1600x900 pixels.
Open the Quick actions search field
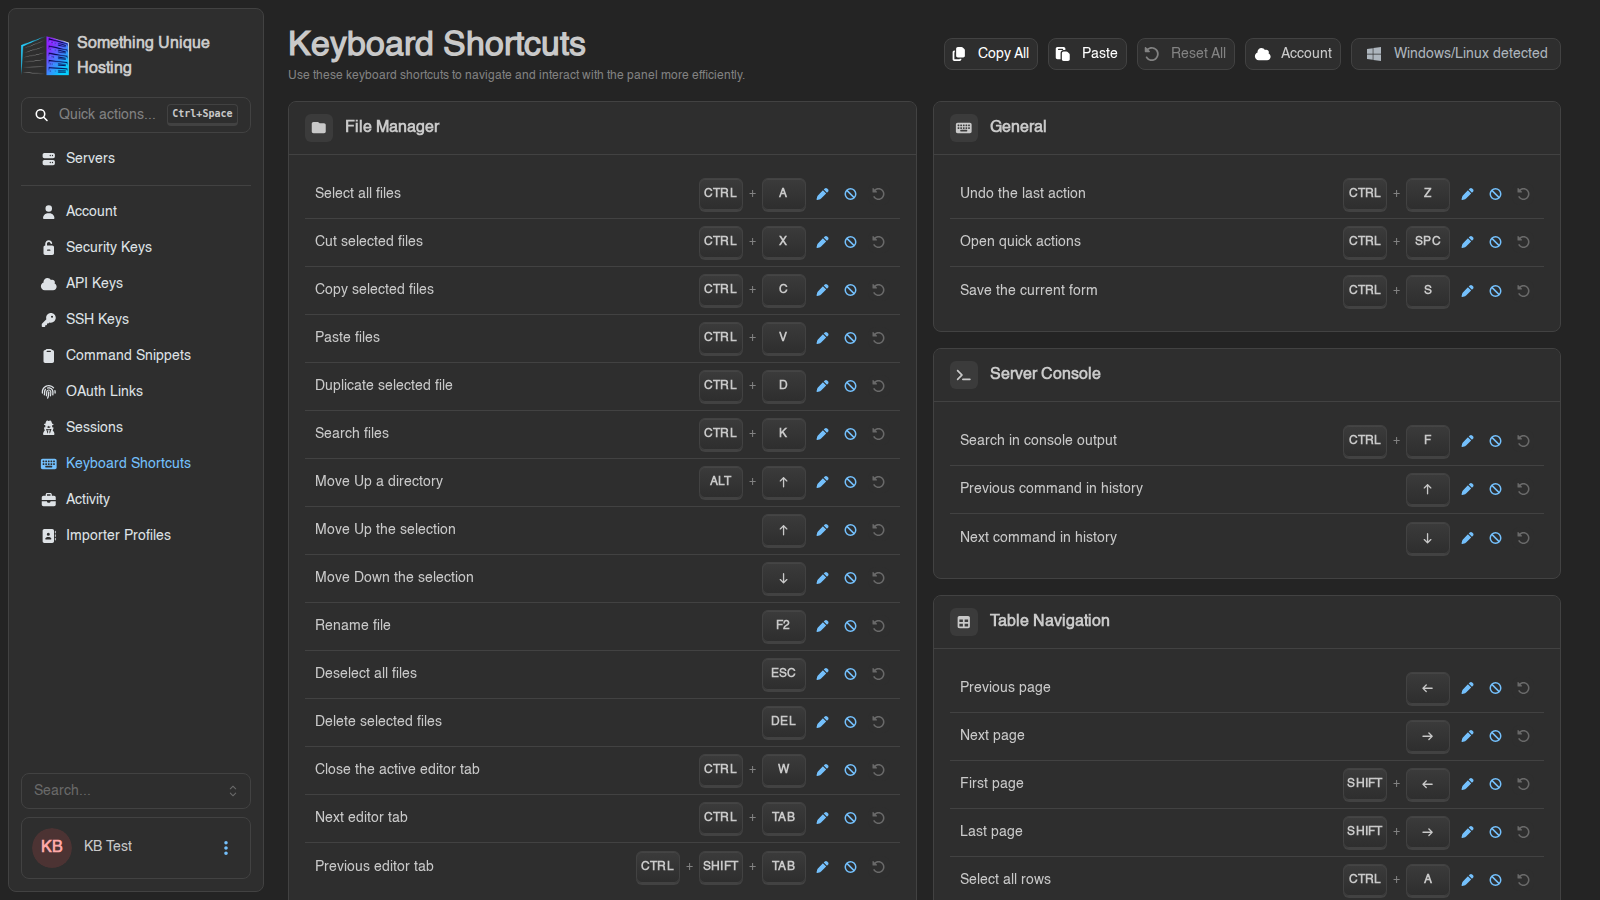pyautogui.click(x=136, y=115)
